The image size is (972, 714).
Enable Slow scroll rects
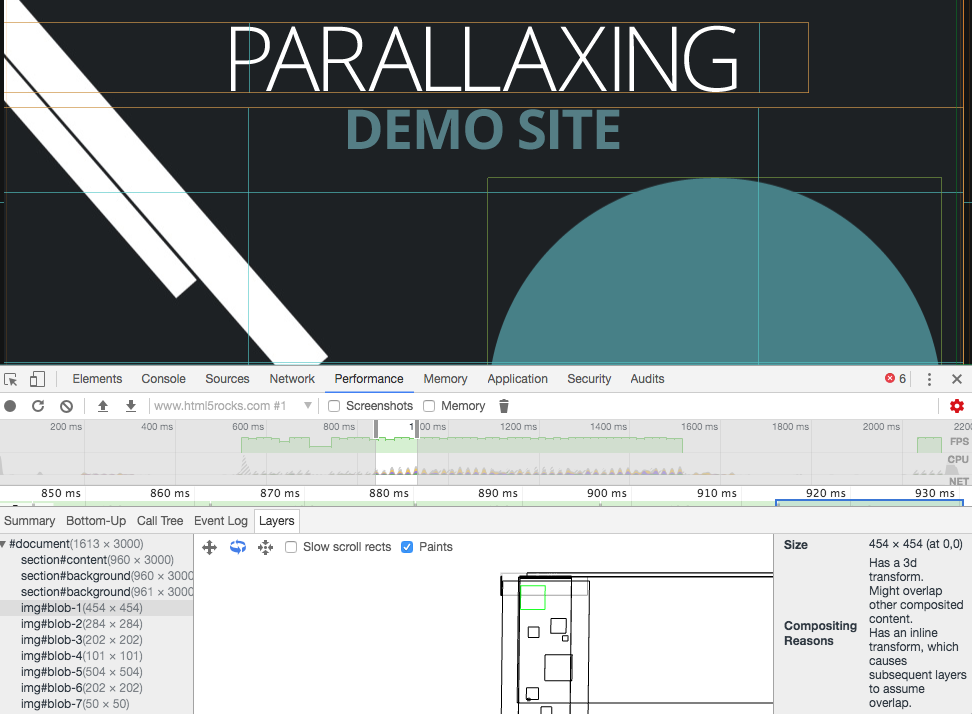[x=290, y=547]
